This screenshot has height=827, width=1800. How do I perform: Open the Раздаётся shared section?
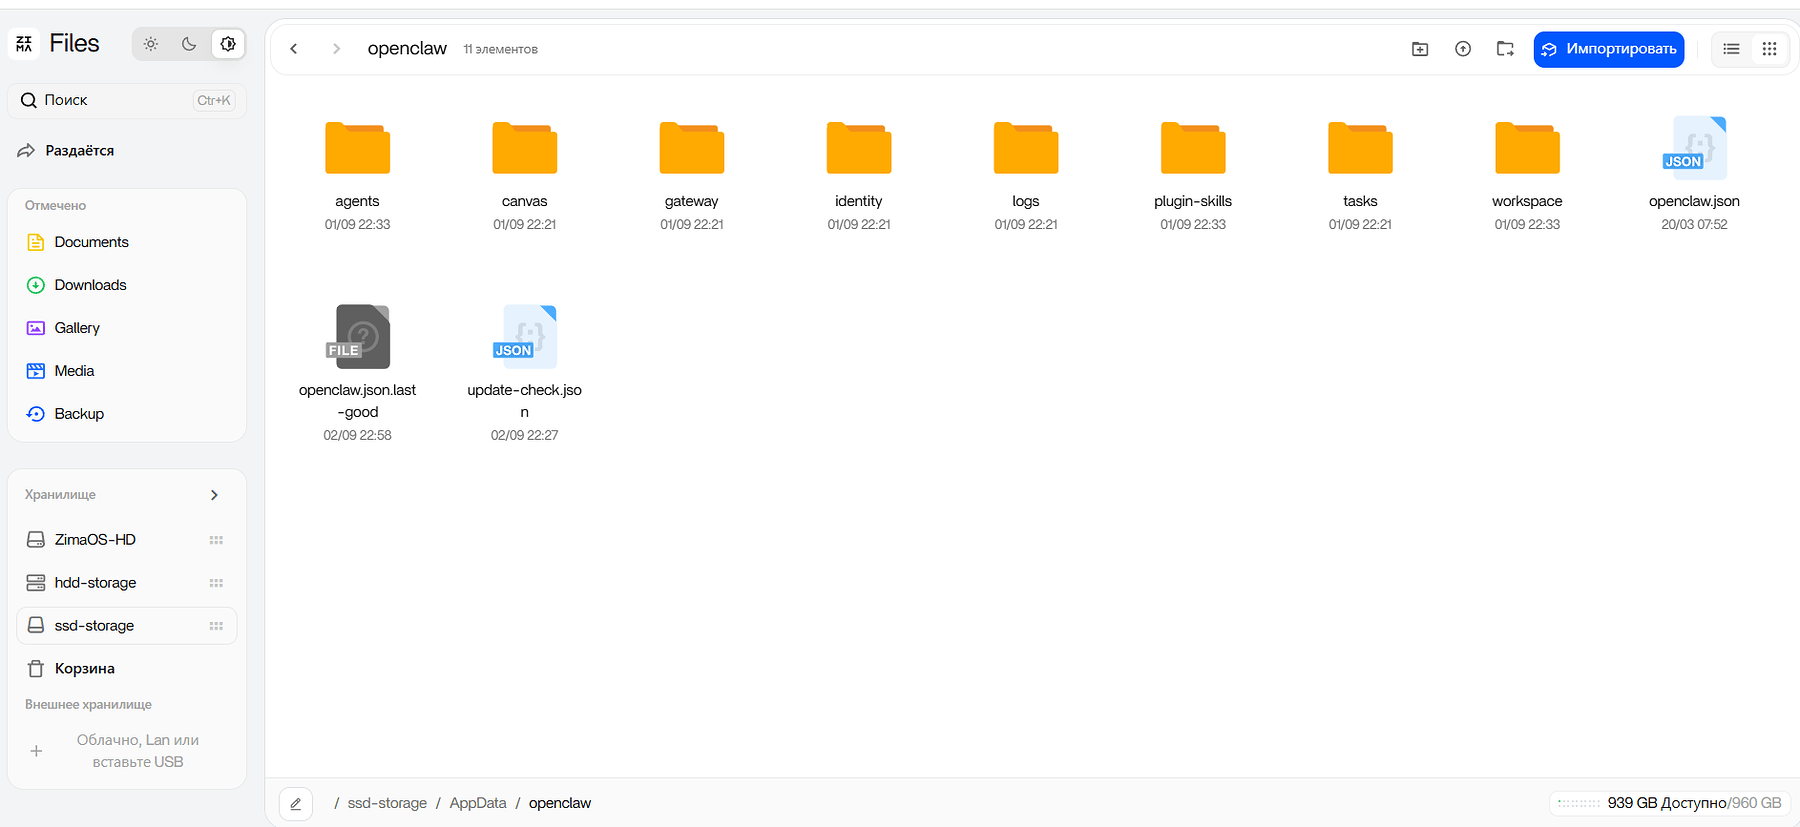(67, 151)
